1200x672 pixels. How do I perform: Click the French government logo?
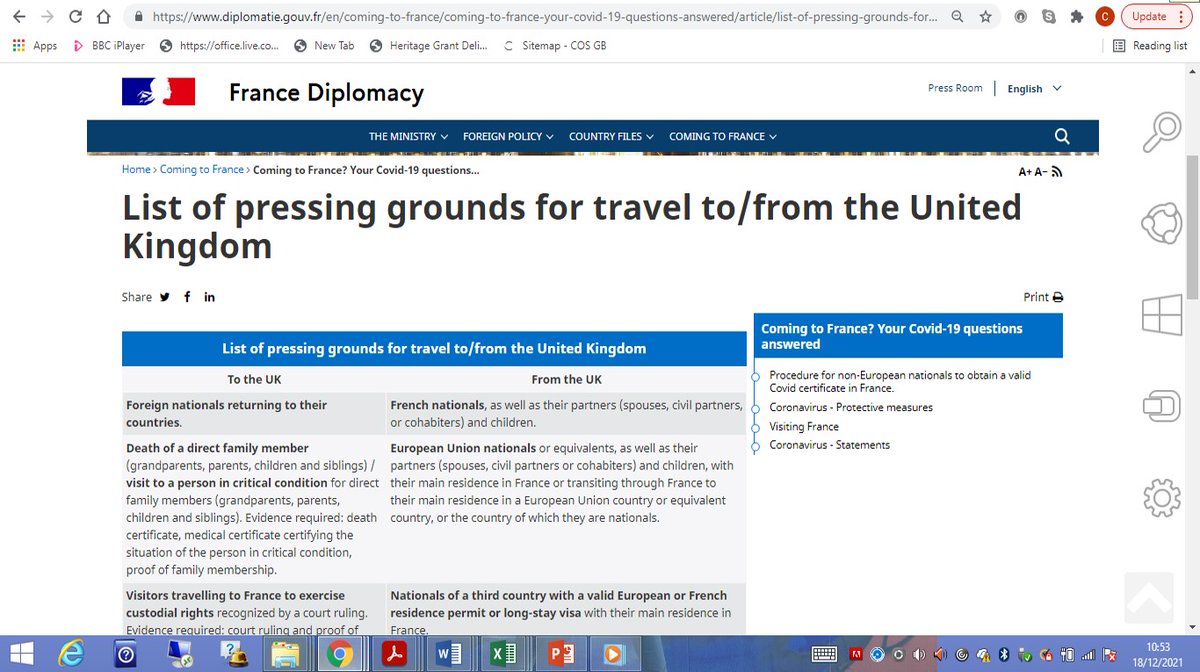click(x=158, y=91)
